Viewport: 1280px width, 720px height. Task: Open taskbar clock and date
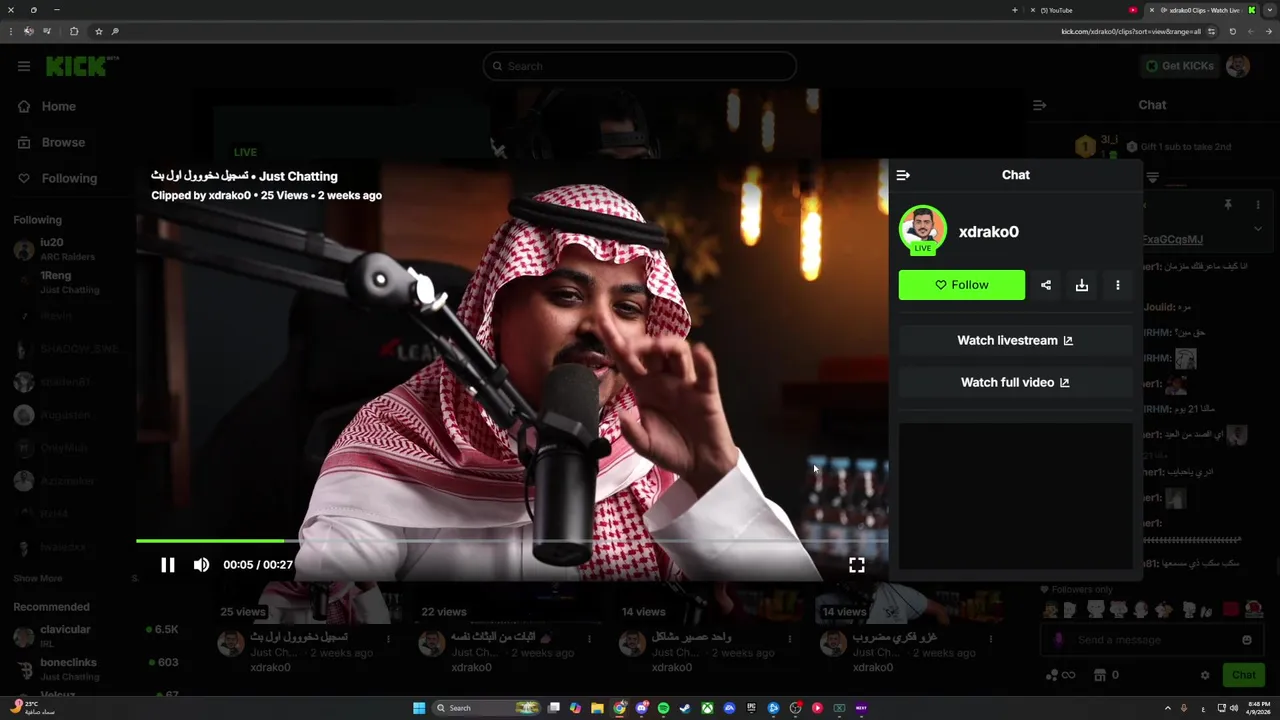(x=1258, y=708)
